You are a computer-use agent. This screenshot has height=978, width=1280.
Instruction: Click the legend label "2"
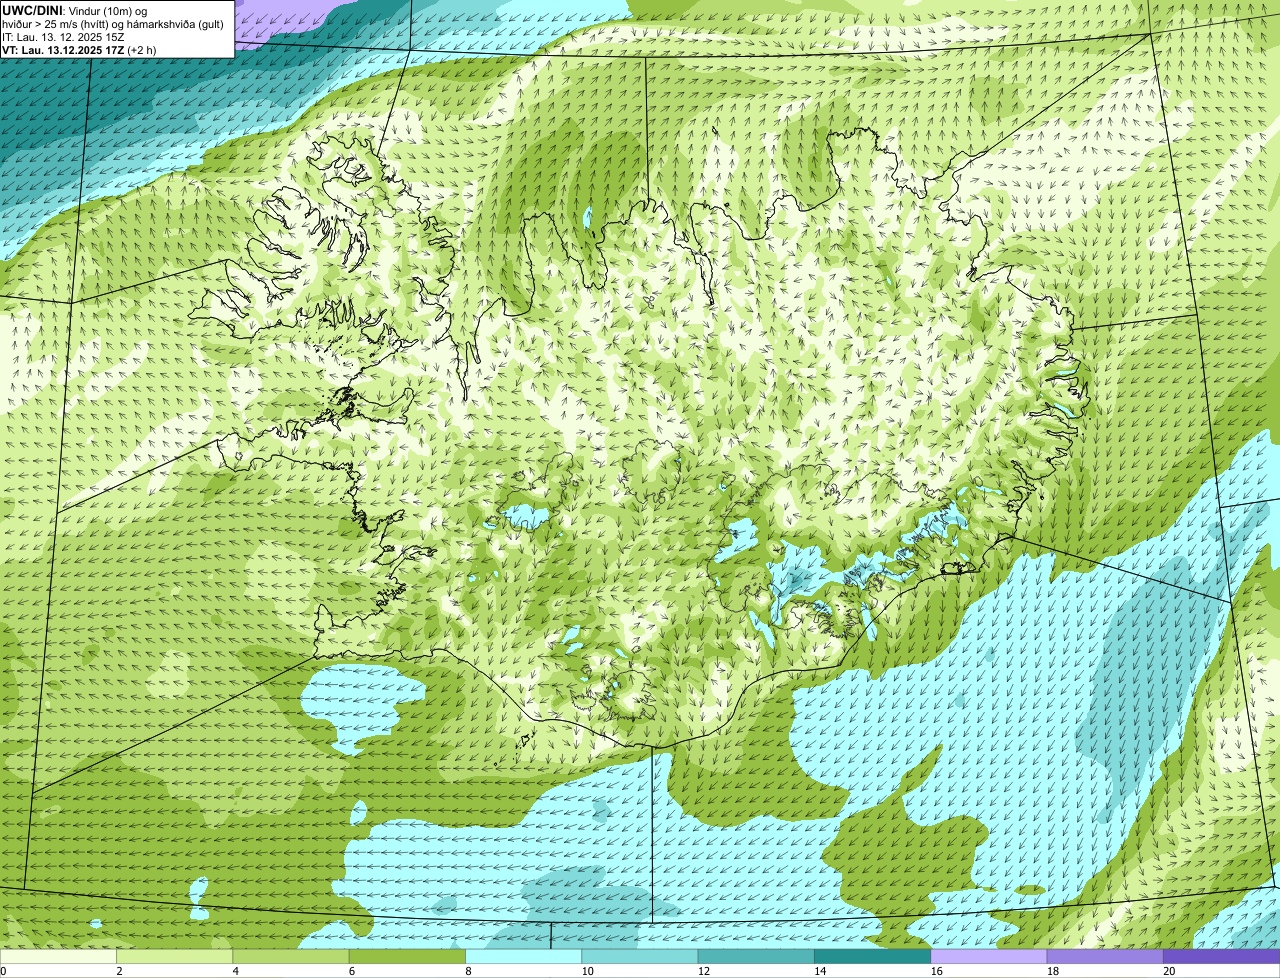pos(119,971)
